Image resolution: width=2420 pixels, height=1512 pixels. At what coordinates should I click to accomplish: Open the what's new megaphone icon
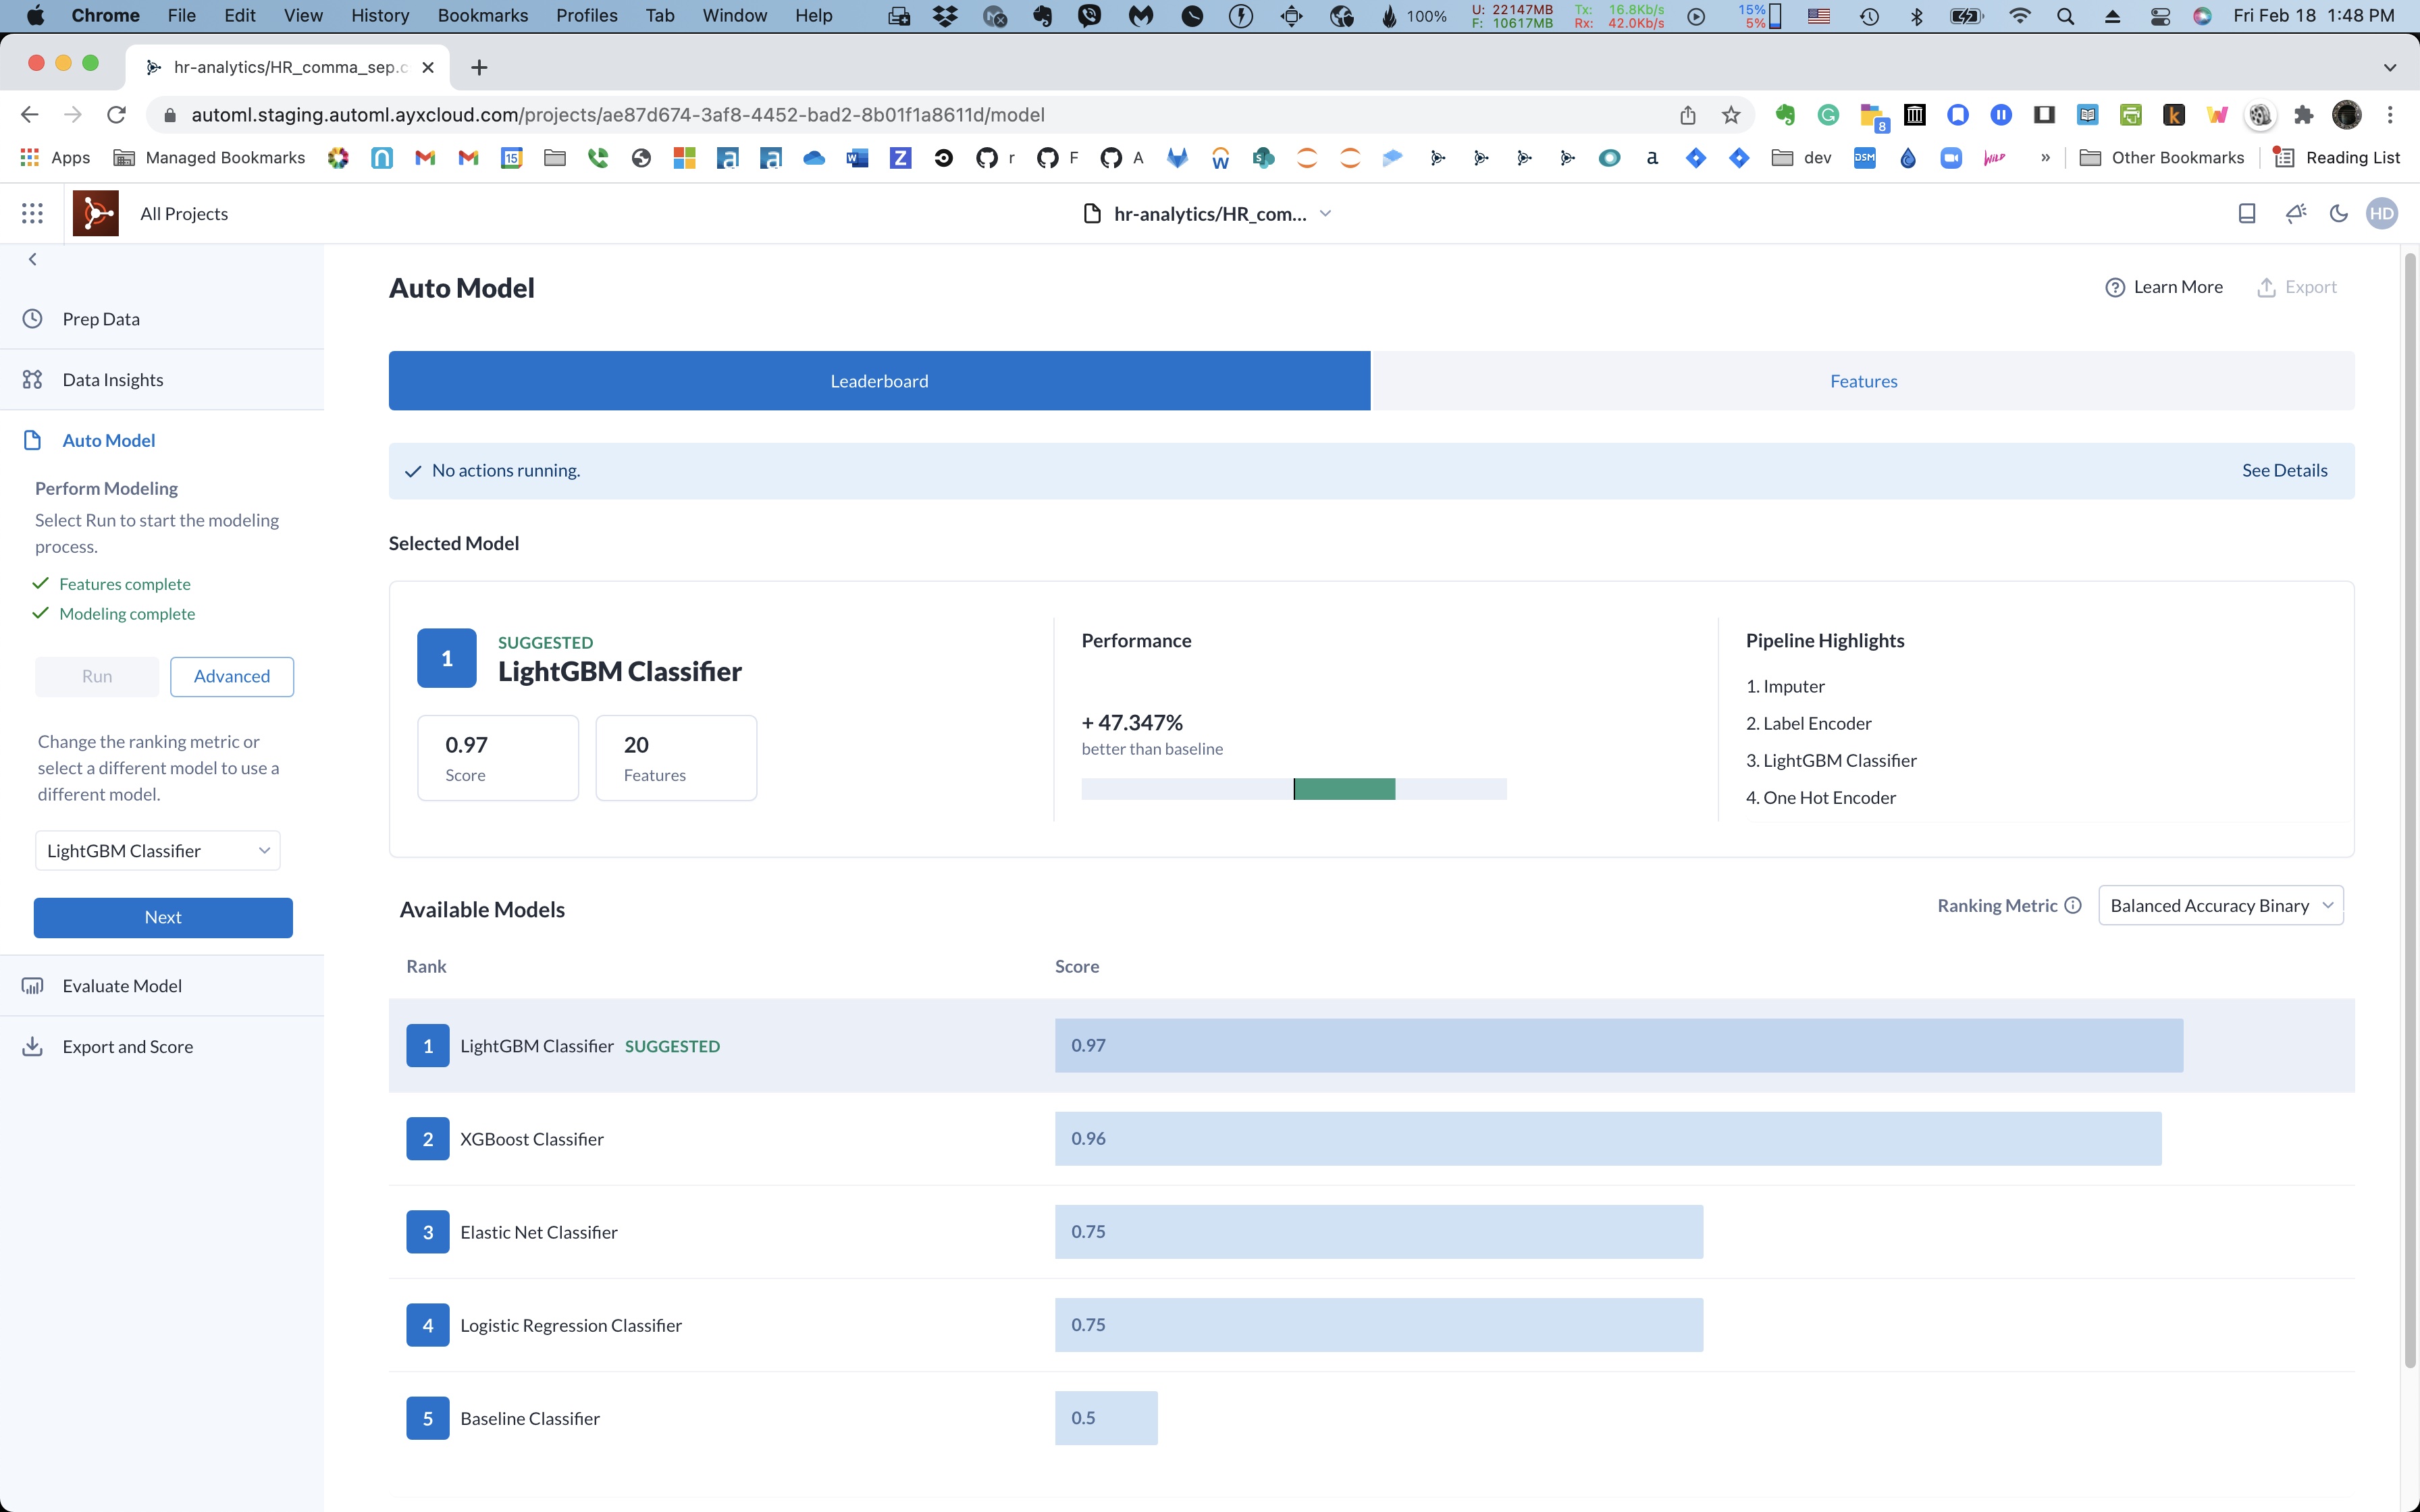point(2295,212)
